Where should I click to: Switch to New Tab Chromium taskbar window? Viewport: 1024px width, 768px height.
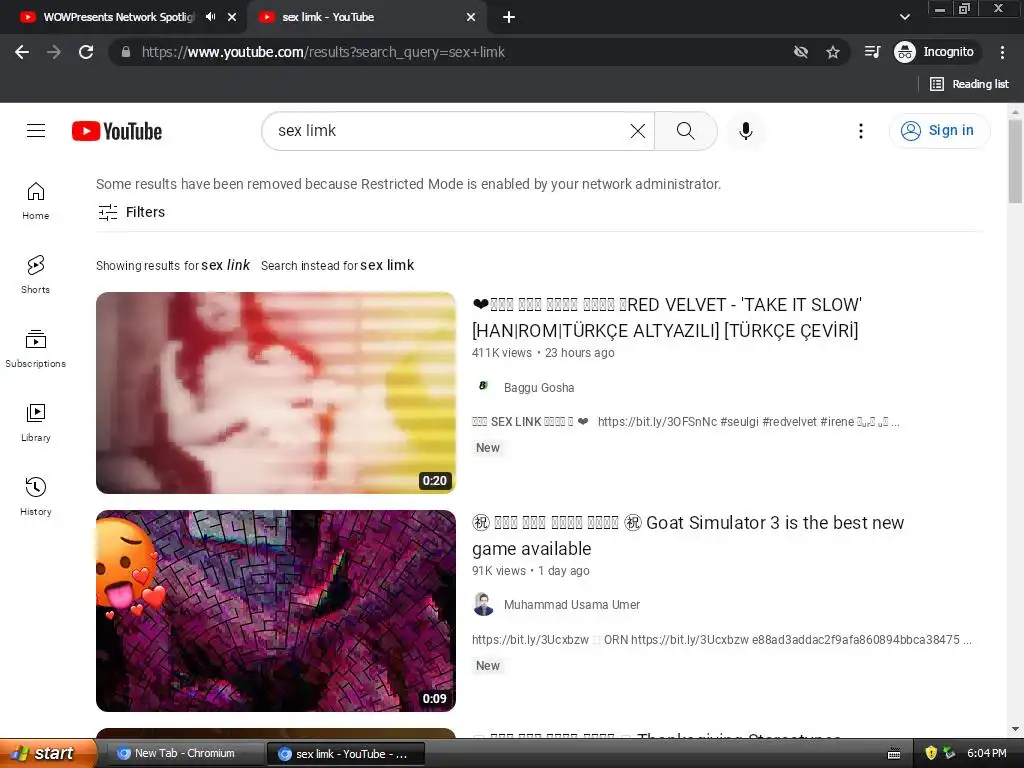[x=185, y=754]
